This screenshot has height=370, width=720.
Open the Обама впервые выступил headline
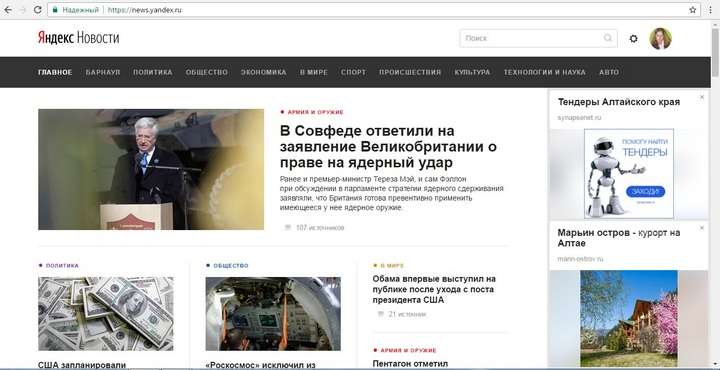[434, 290]
